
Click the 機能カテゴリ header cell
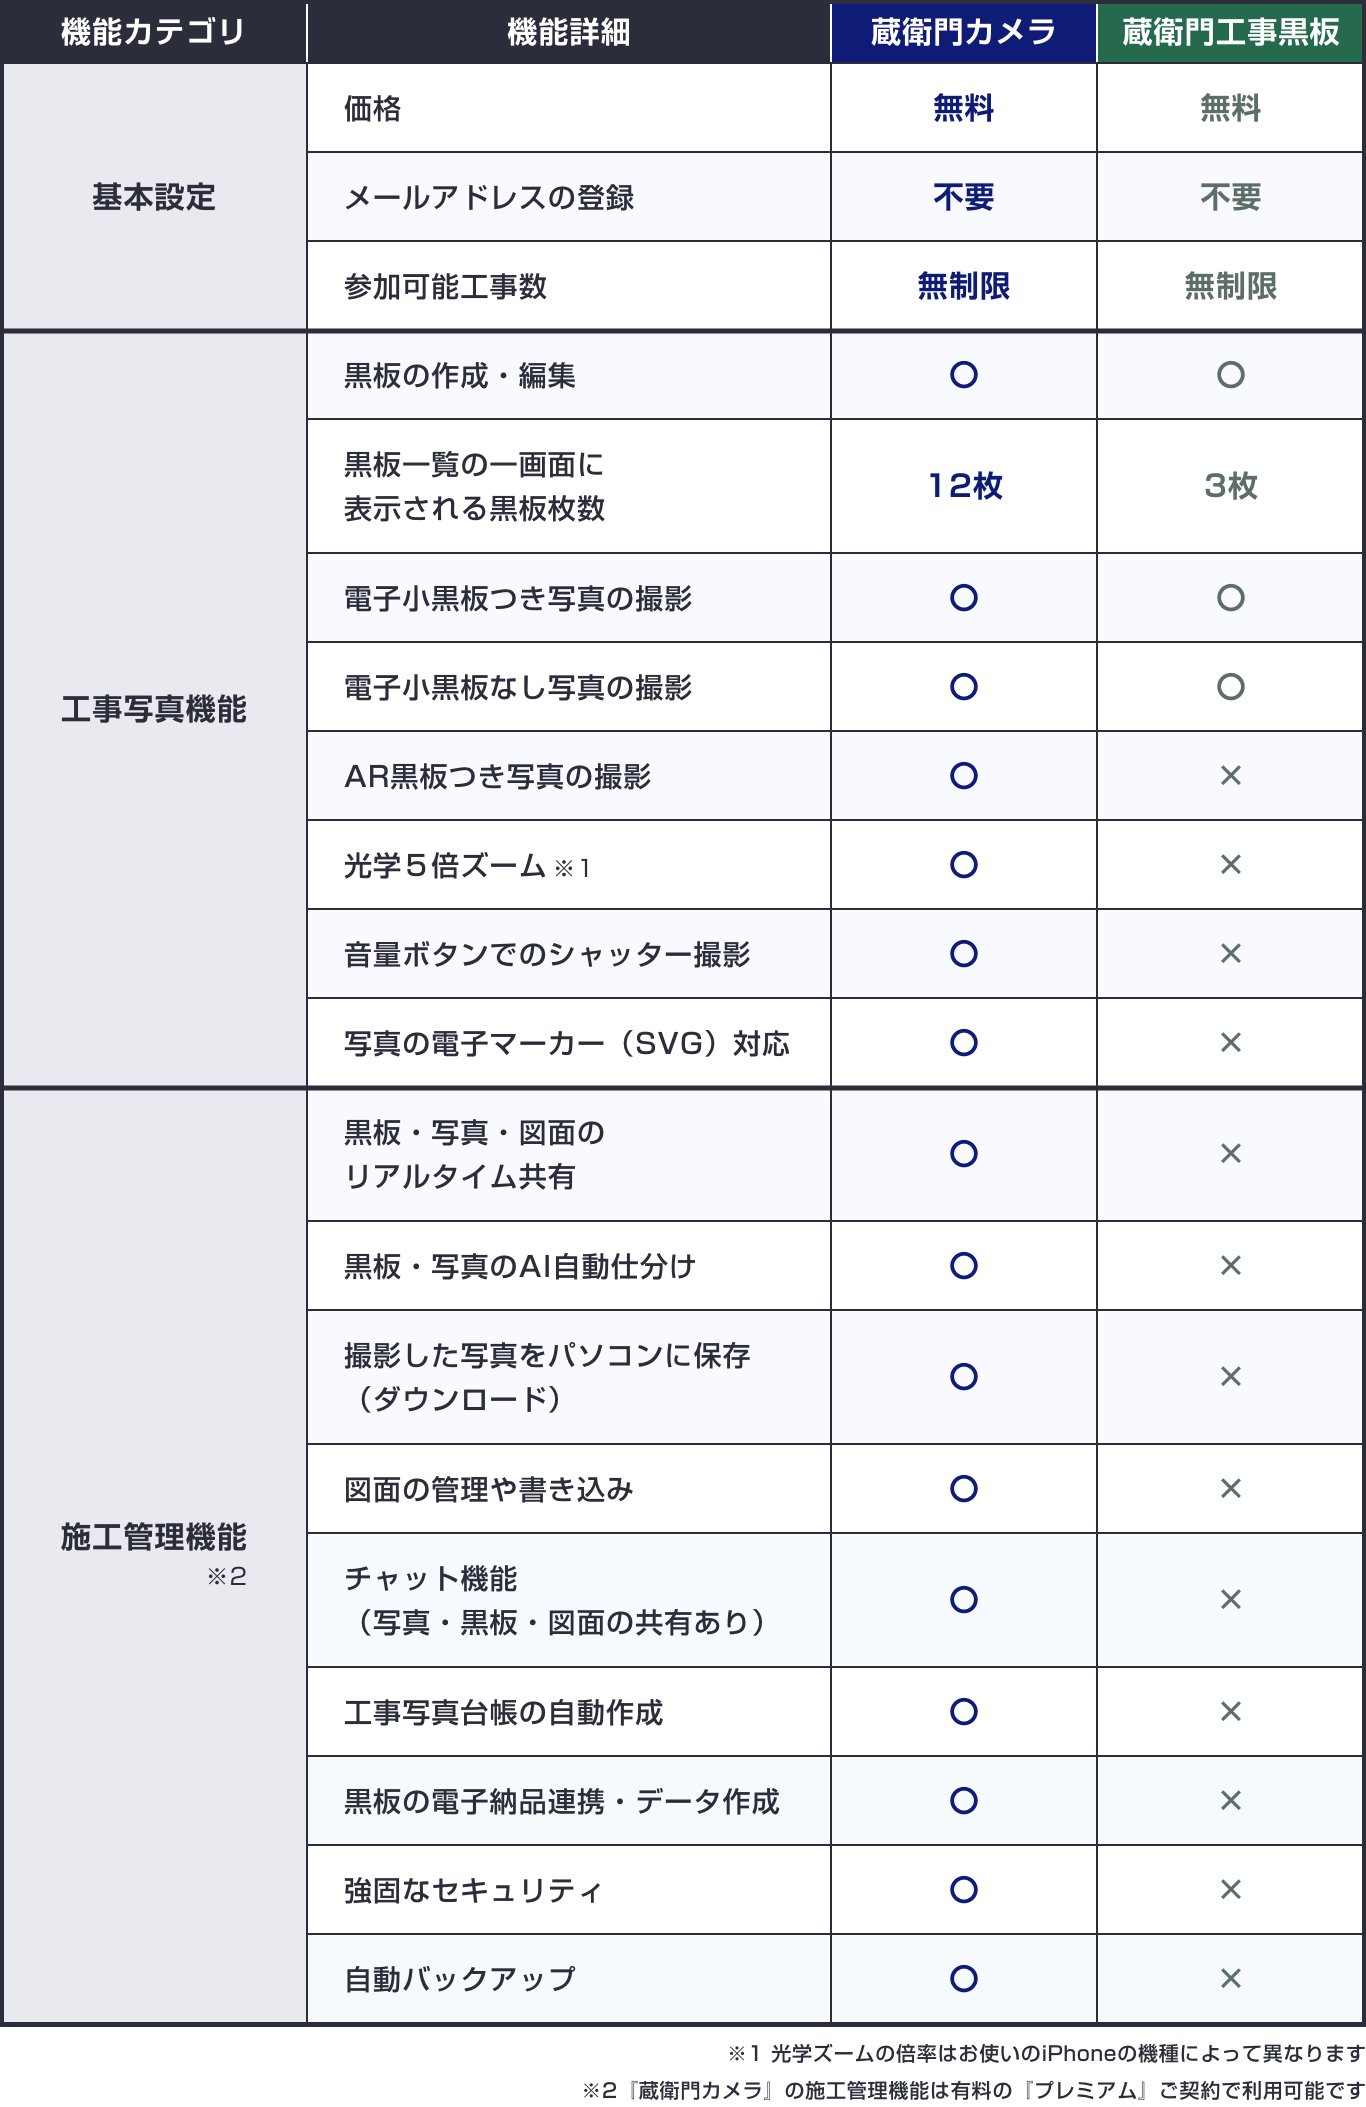[x=154, y=32]
